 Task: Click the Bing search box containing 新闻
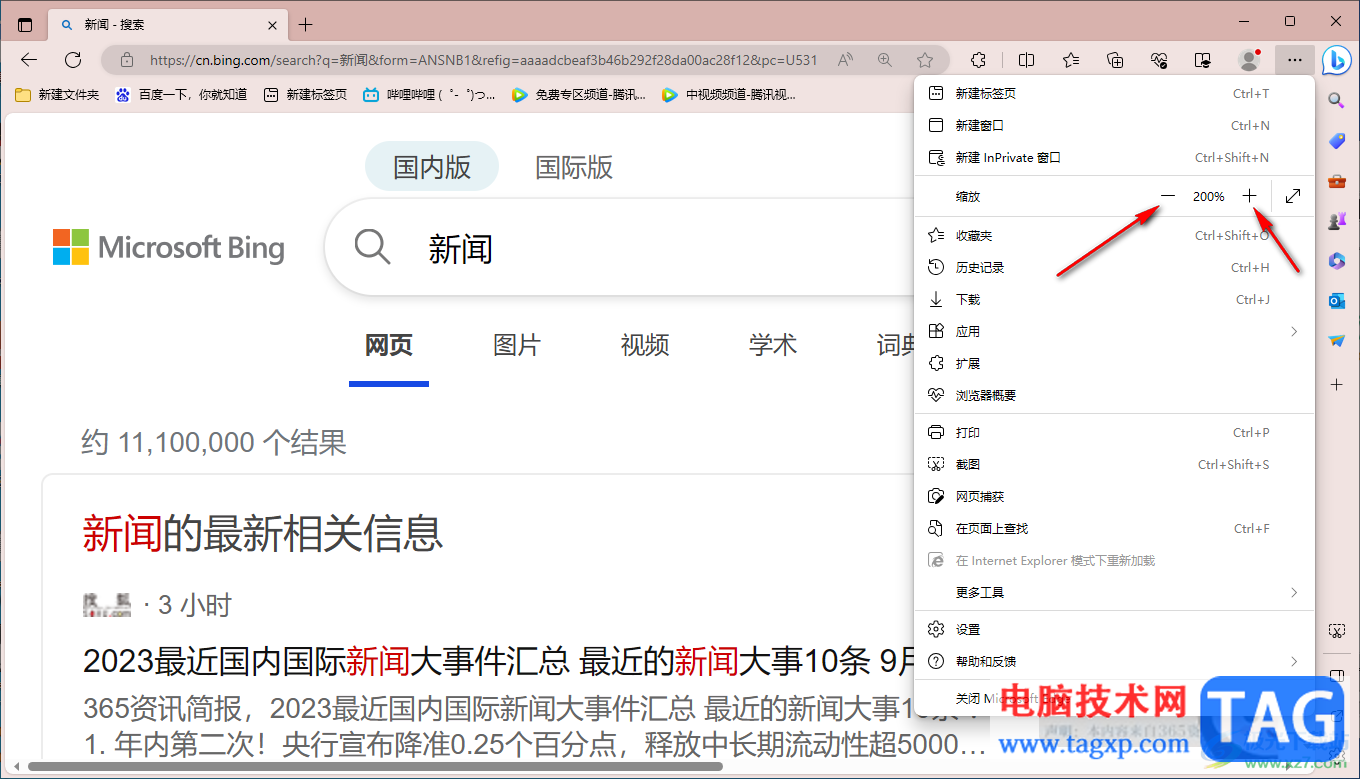(x=620, y=247)
